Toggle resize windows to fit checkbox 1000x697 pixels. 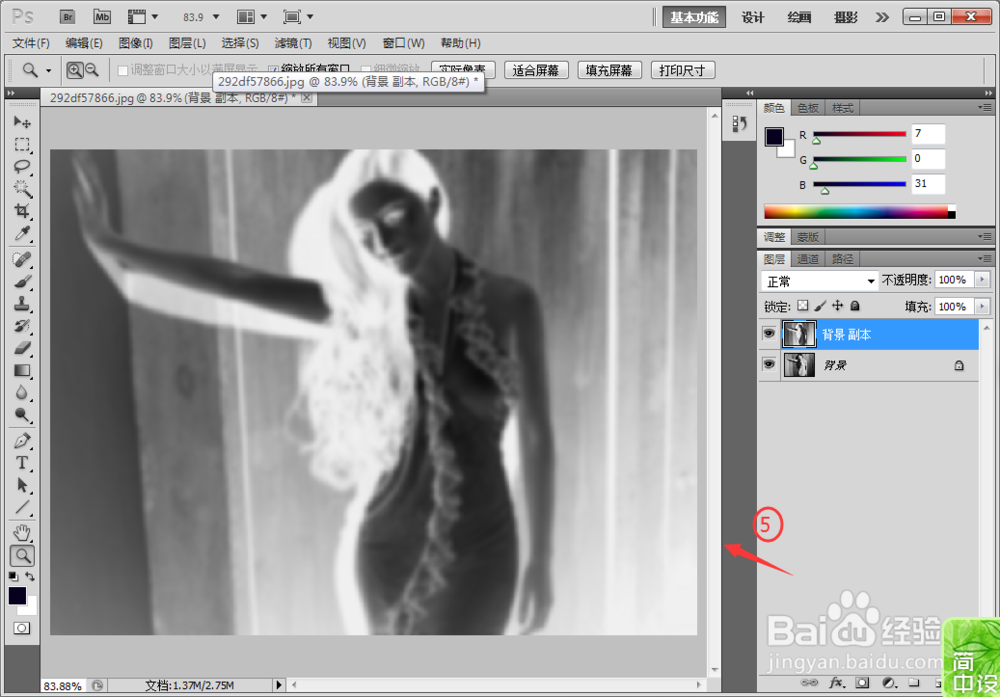[x=122, y=71]
